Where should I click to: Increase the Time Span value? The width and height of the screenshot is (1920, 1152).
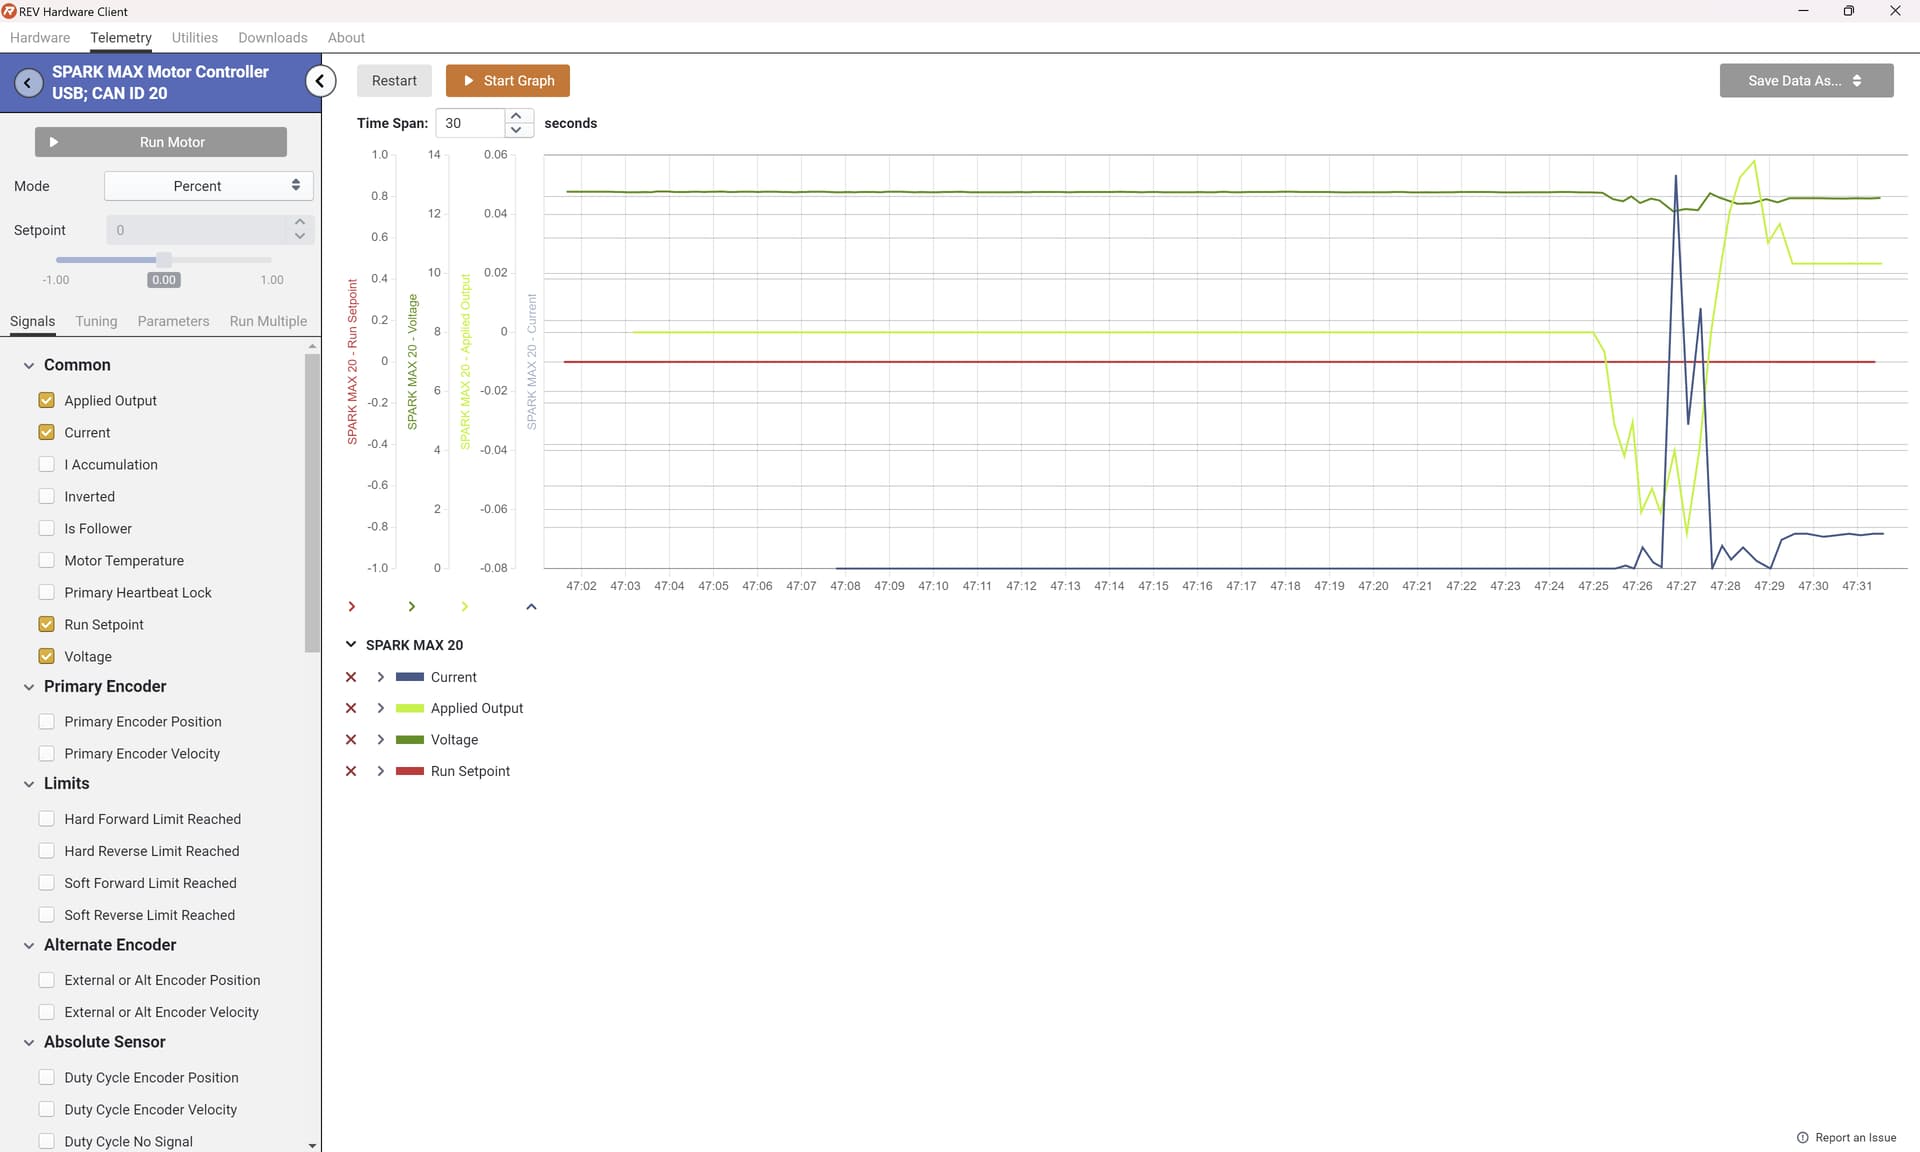pos(516,116)
